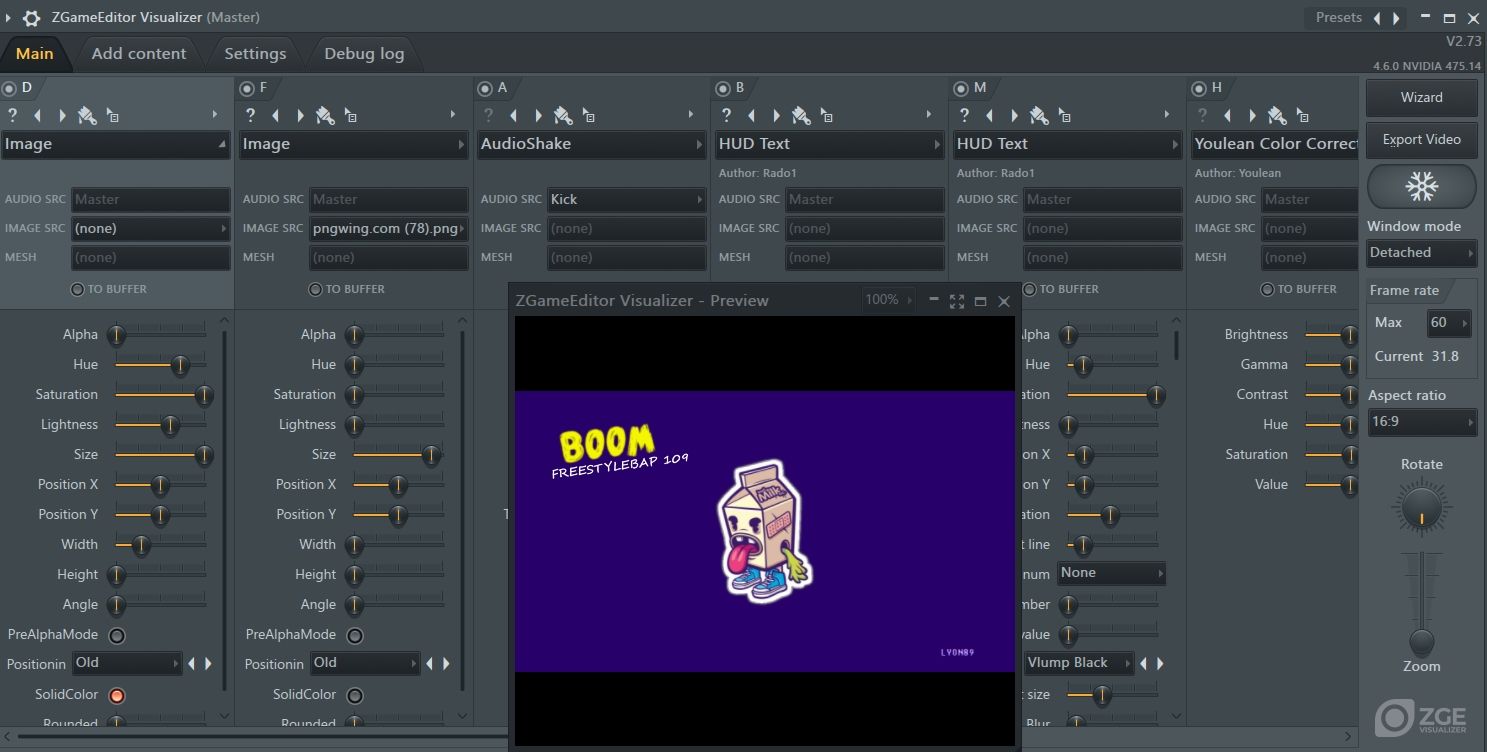Open the plugin options gear icon
Image resolution: width=1487 pixels, height=752 pixels.
[31, 17]
